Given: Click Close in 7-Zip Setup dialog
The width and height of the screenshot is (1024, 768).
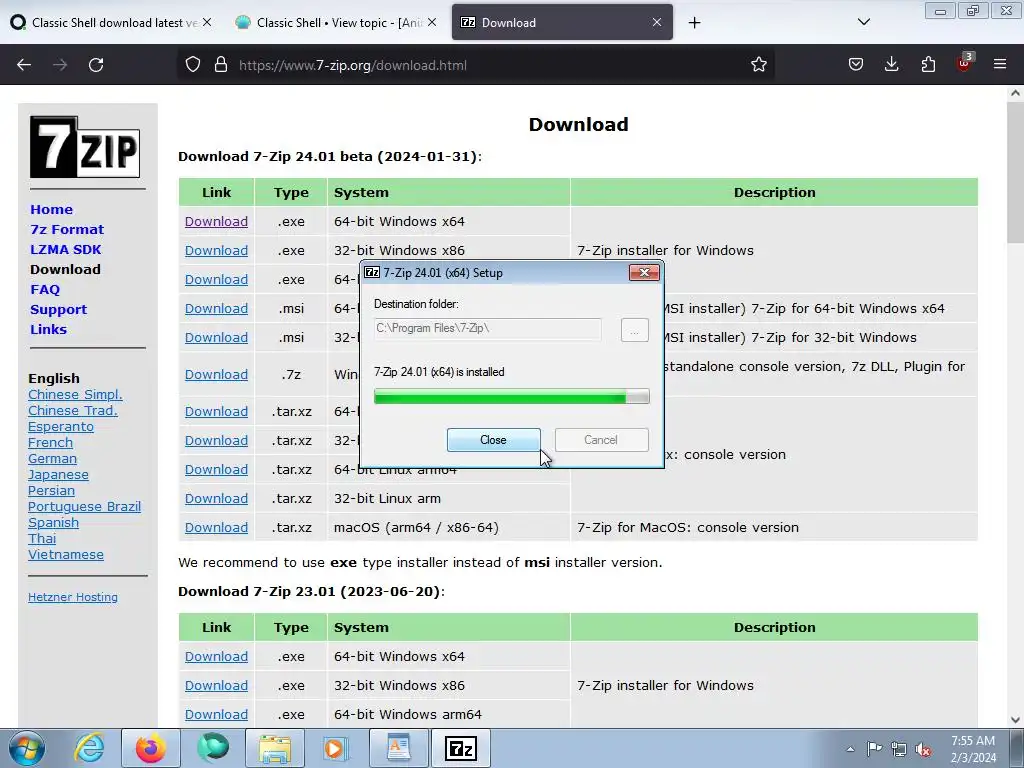Looking at the screenshot, I should (x=493, y=440).
